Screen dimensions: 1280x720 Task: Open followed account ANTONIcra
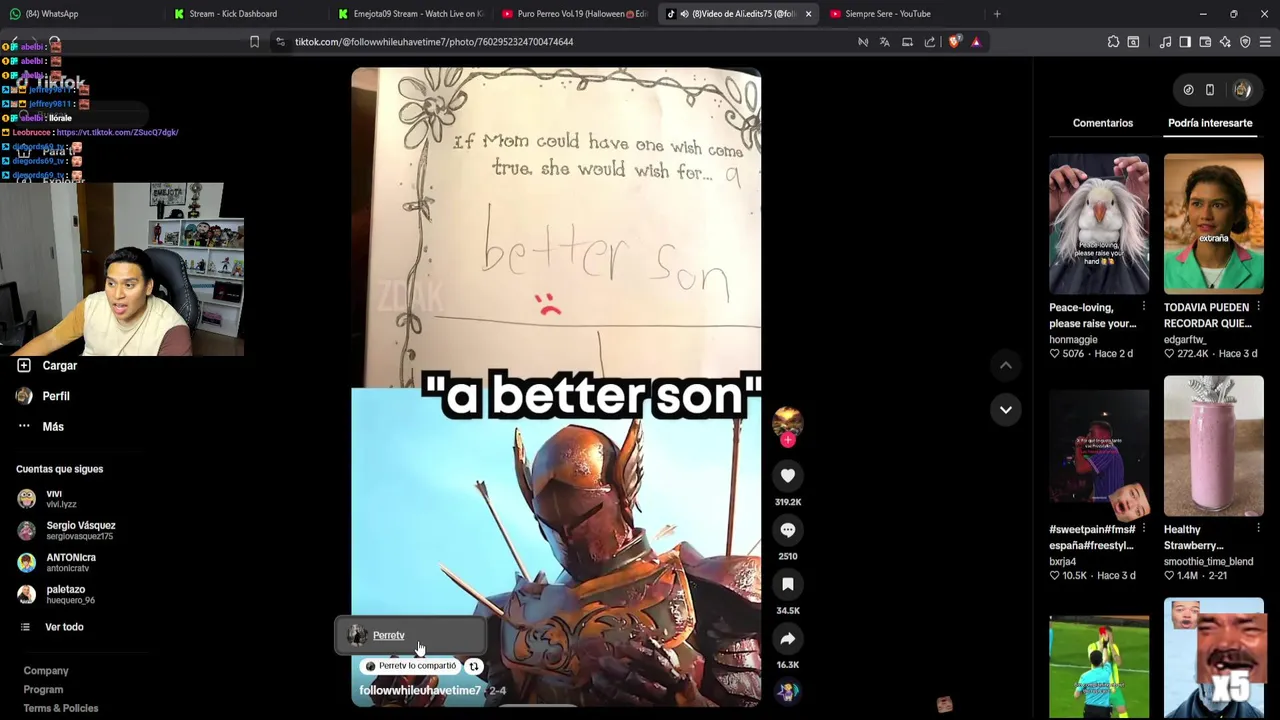pyautogui.click(x=70, y=562)
